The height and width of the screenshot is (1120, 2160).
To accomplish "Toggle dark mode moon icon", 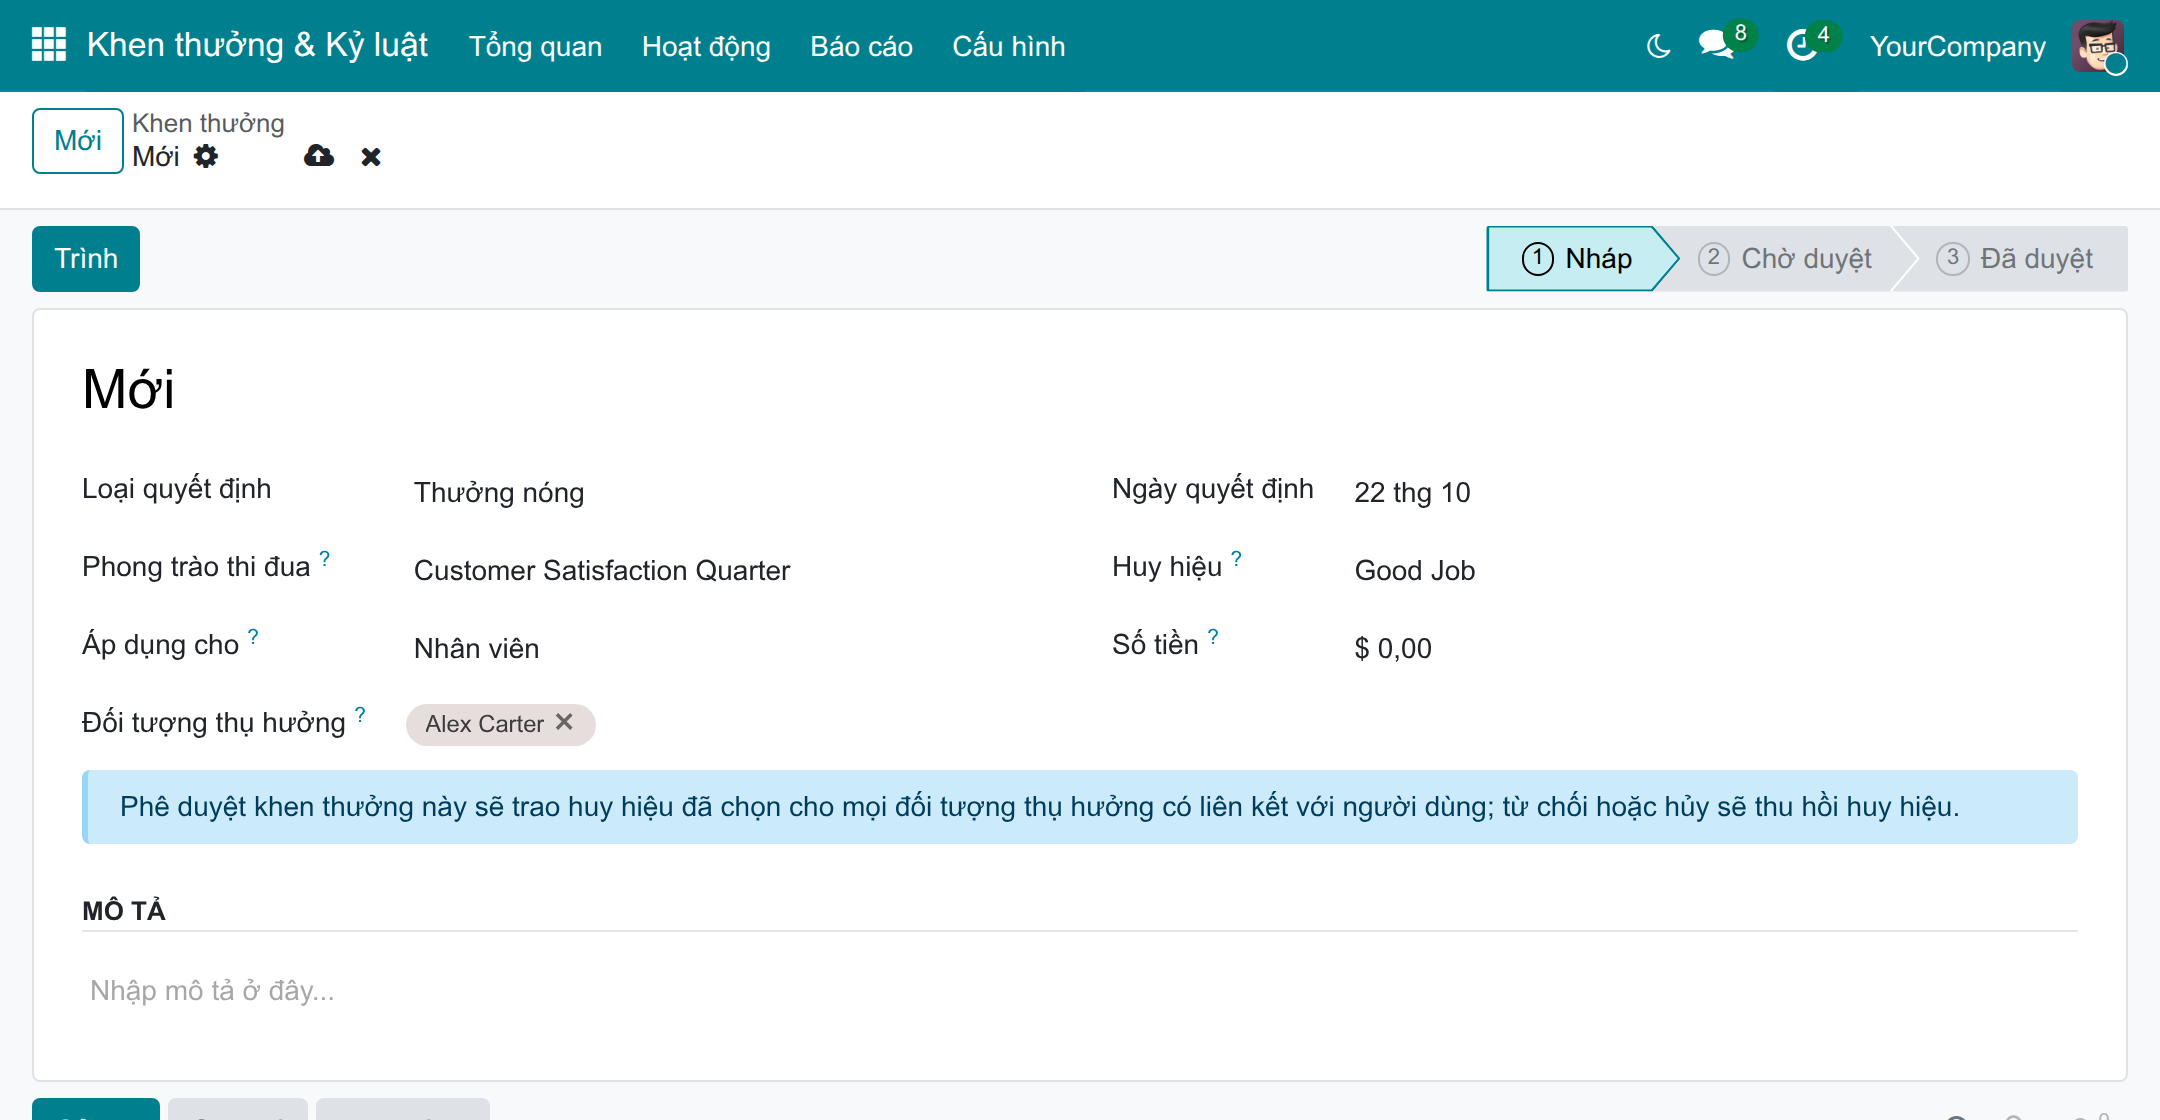I will [x=1658, y=46].
